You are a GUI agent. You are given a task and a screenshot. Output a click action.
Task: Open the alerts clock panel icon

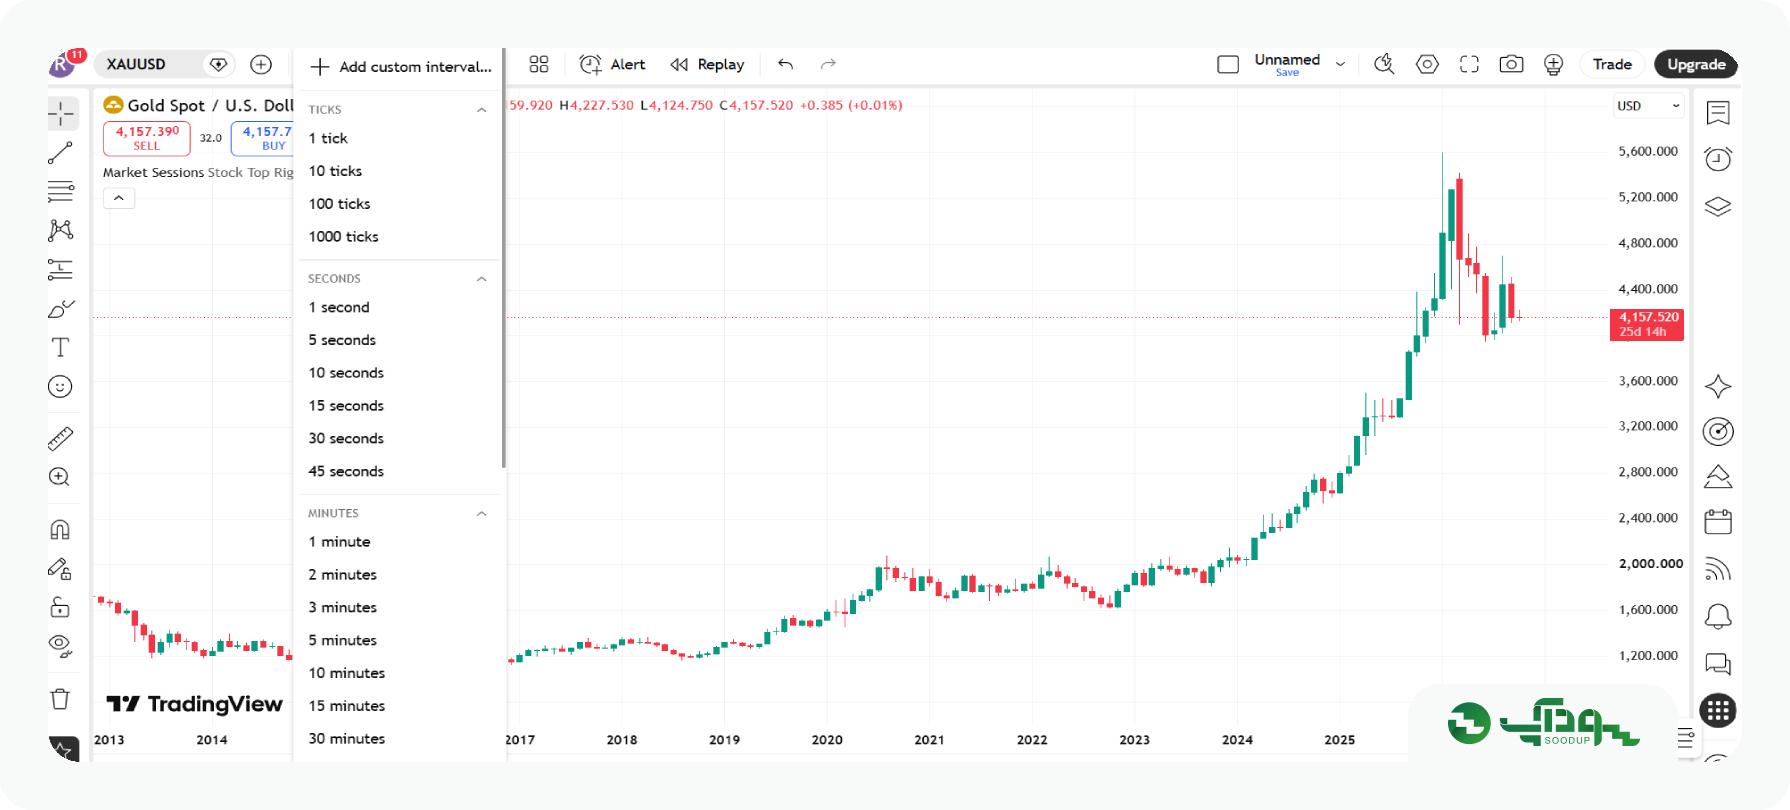click(x=1718, y=159)
